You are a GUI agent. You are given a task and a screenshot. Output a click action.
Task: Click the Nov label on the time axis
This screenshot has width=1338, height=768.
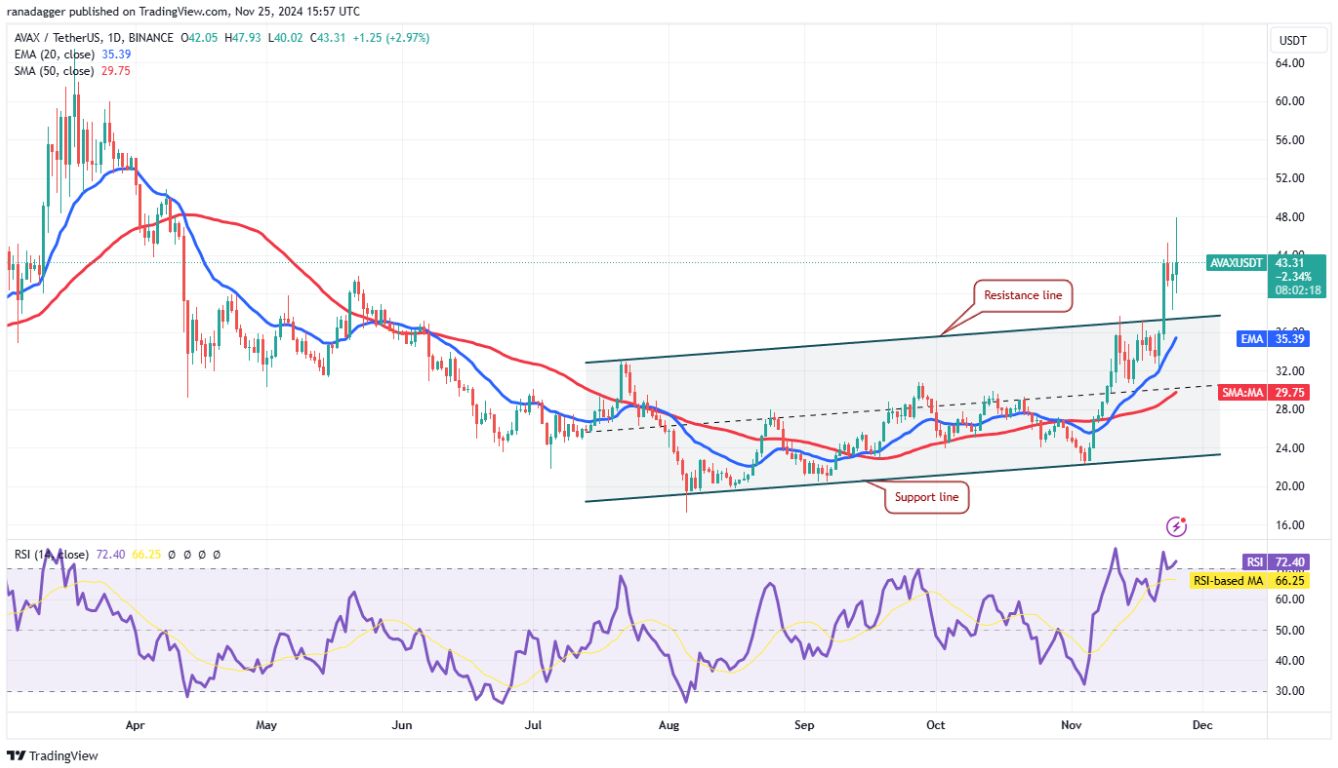1070,724
